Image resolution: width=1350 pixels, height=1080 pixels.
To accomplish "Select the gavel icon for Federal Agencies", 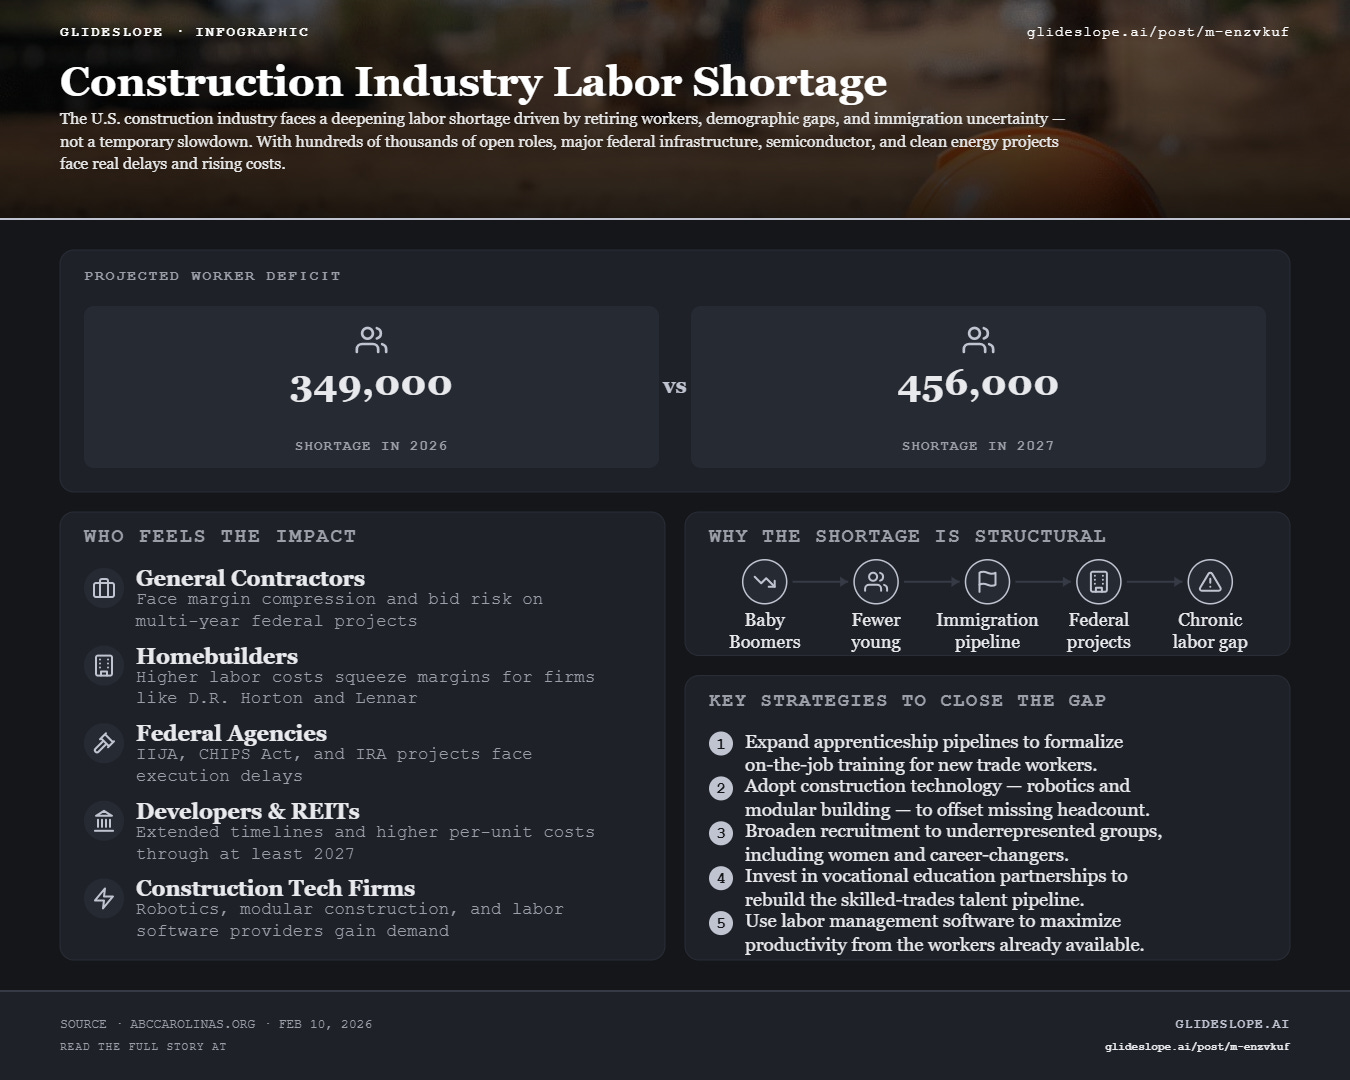I will click(104, 743).
